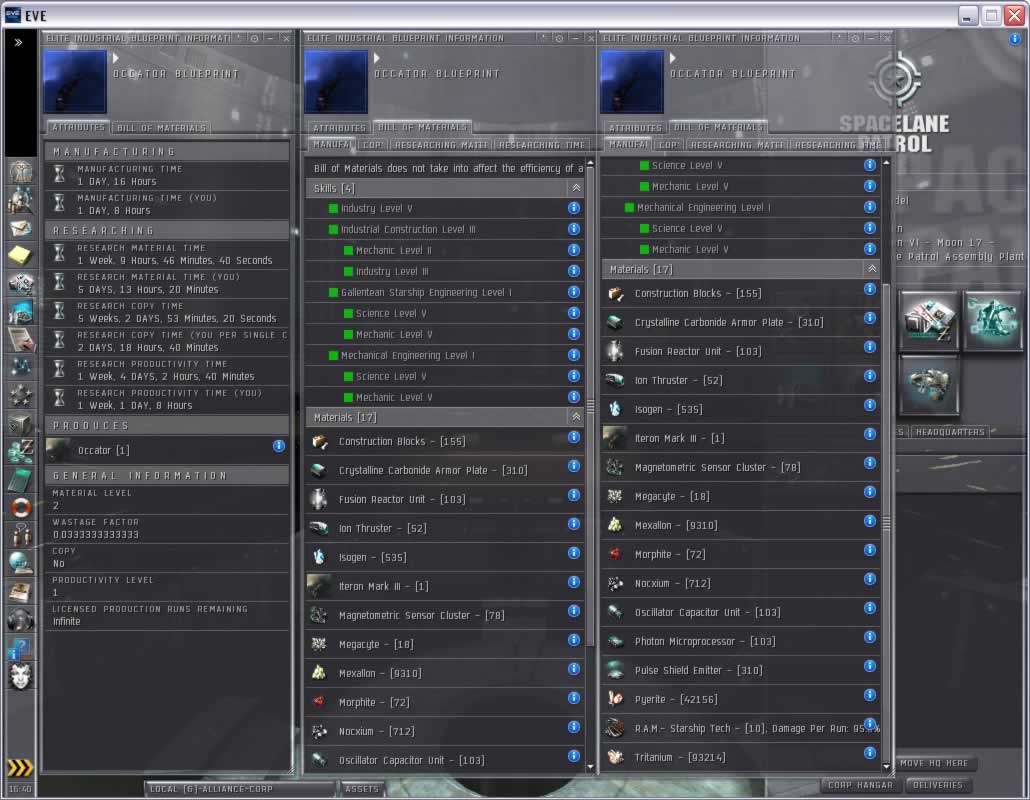Expand the sidebar with double arrow
Screen dimensions: 1030x800
18,42
